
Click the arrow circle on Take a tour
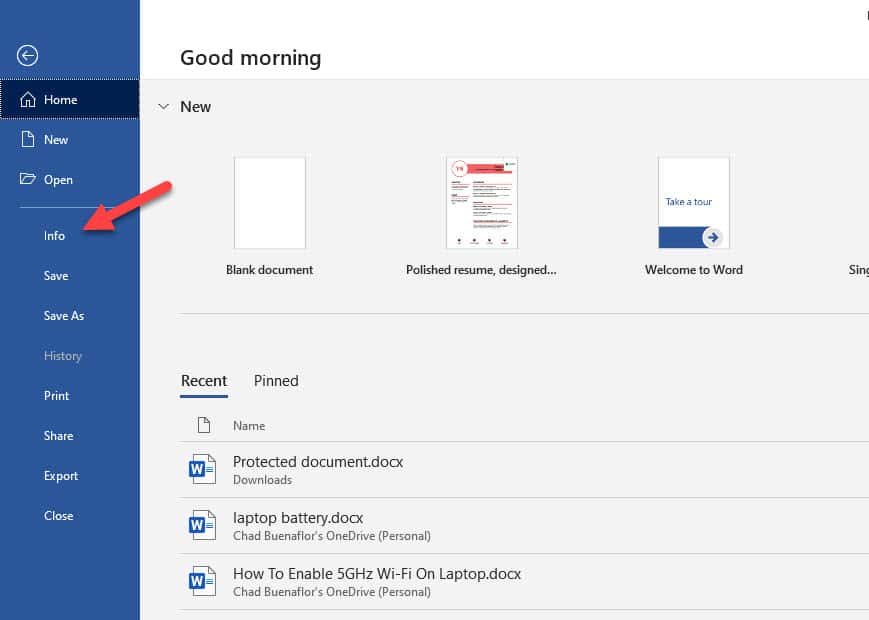[712, 237]
